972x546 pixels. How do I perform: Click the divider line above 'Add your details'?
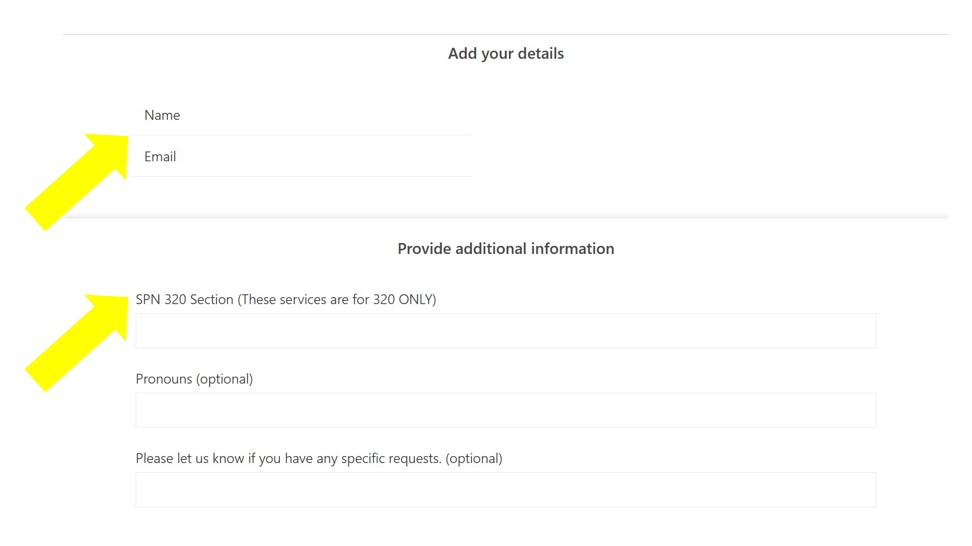point(506,35)
